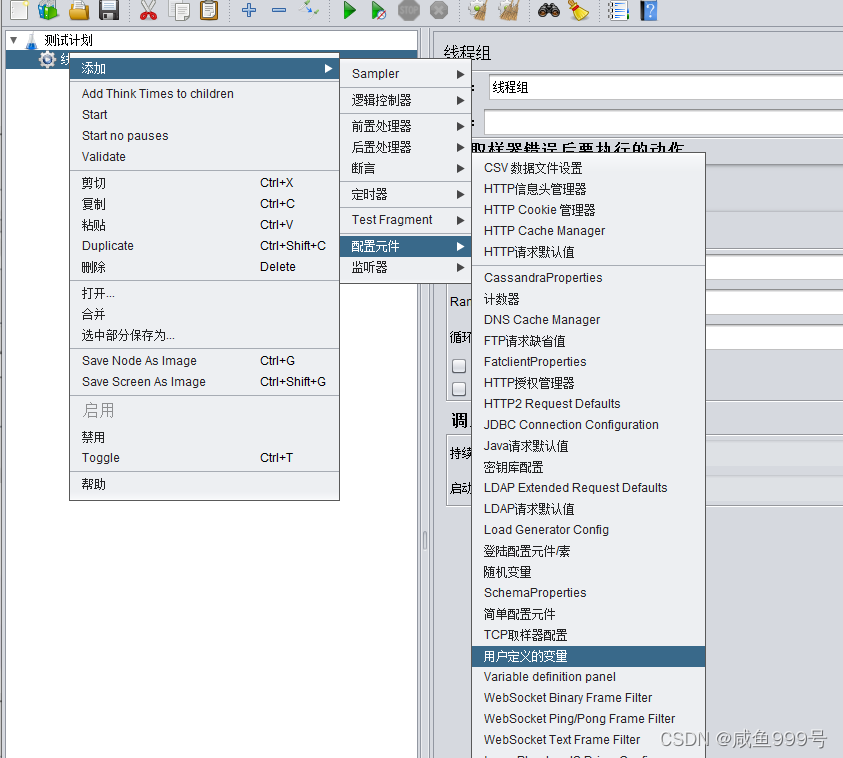Click the Clear single broom icon

478,10
